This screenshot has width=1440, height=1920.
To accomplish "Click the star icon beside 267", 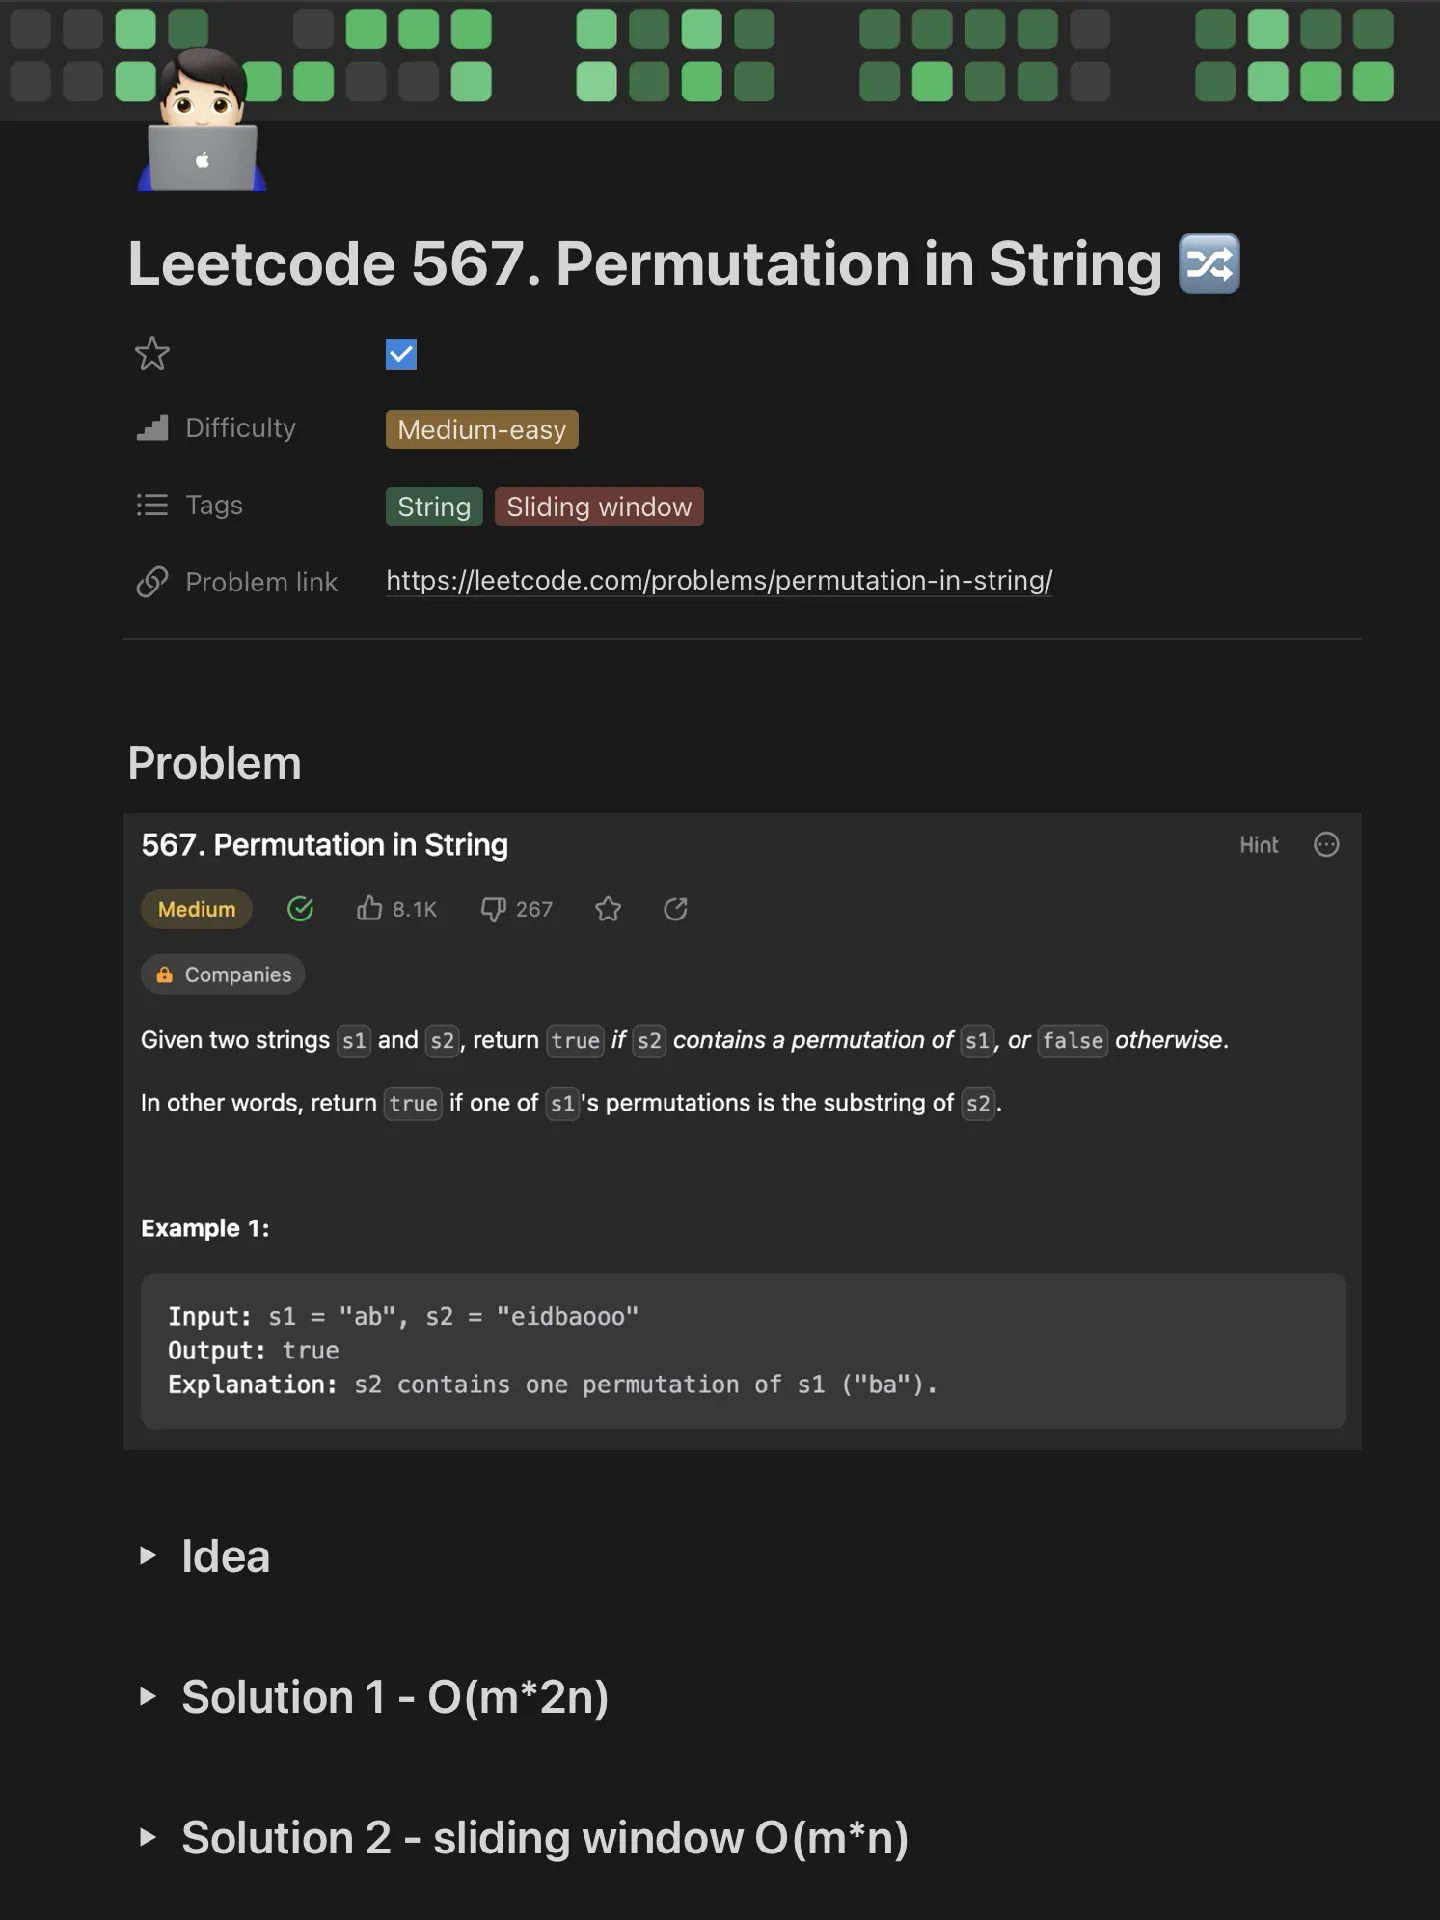I will [608, 909].
